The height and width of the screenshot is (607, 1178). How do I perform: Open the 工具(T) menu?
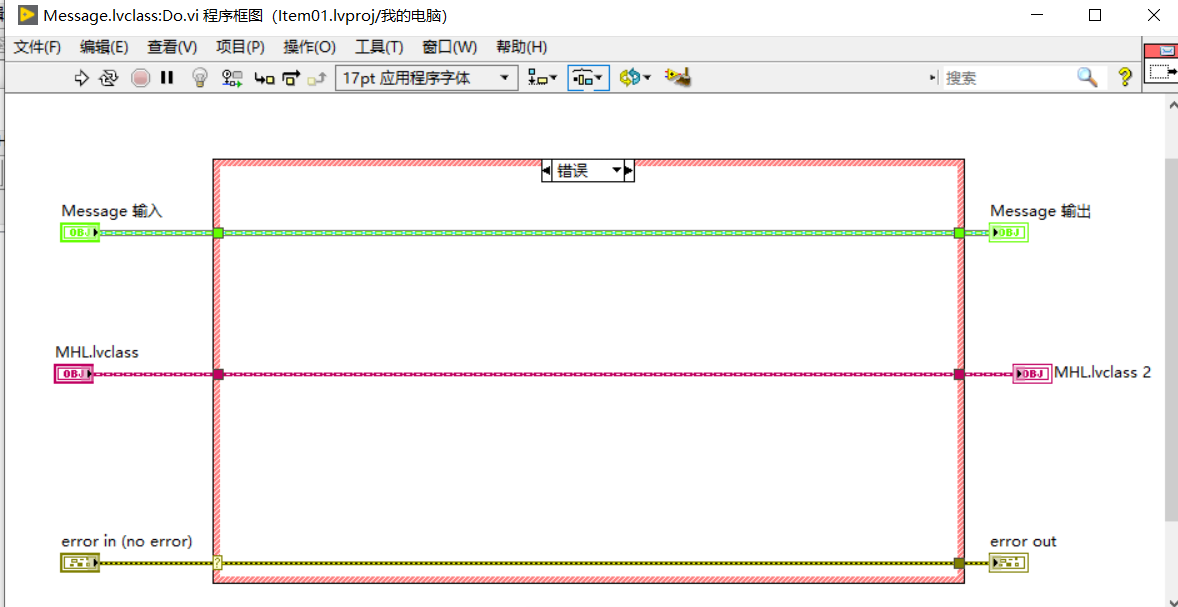pyautogui.click(x=379, y=47)
